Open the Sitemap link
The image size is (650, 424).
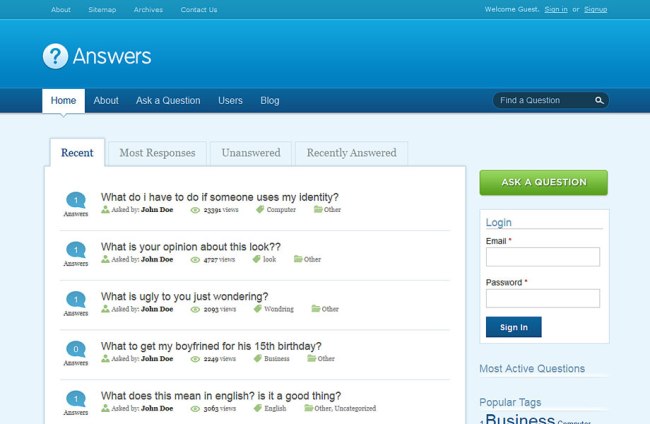click(x=102, y=10)
